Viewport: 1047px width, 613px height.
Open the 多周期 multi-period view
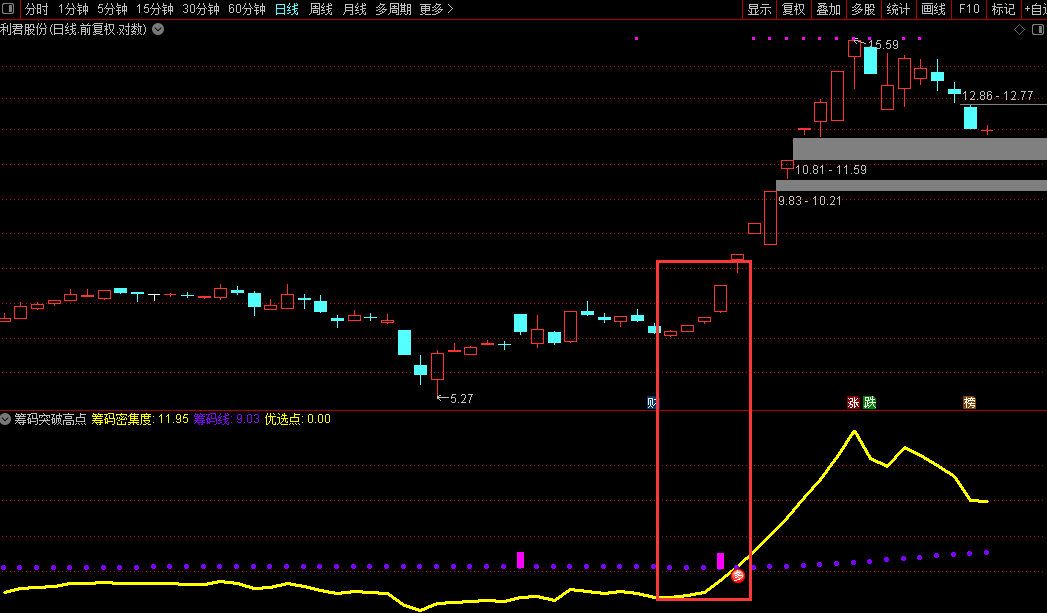tap(393, 9)
